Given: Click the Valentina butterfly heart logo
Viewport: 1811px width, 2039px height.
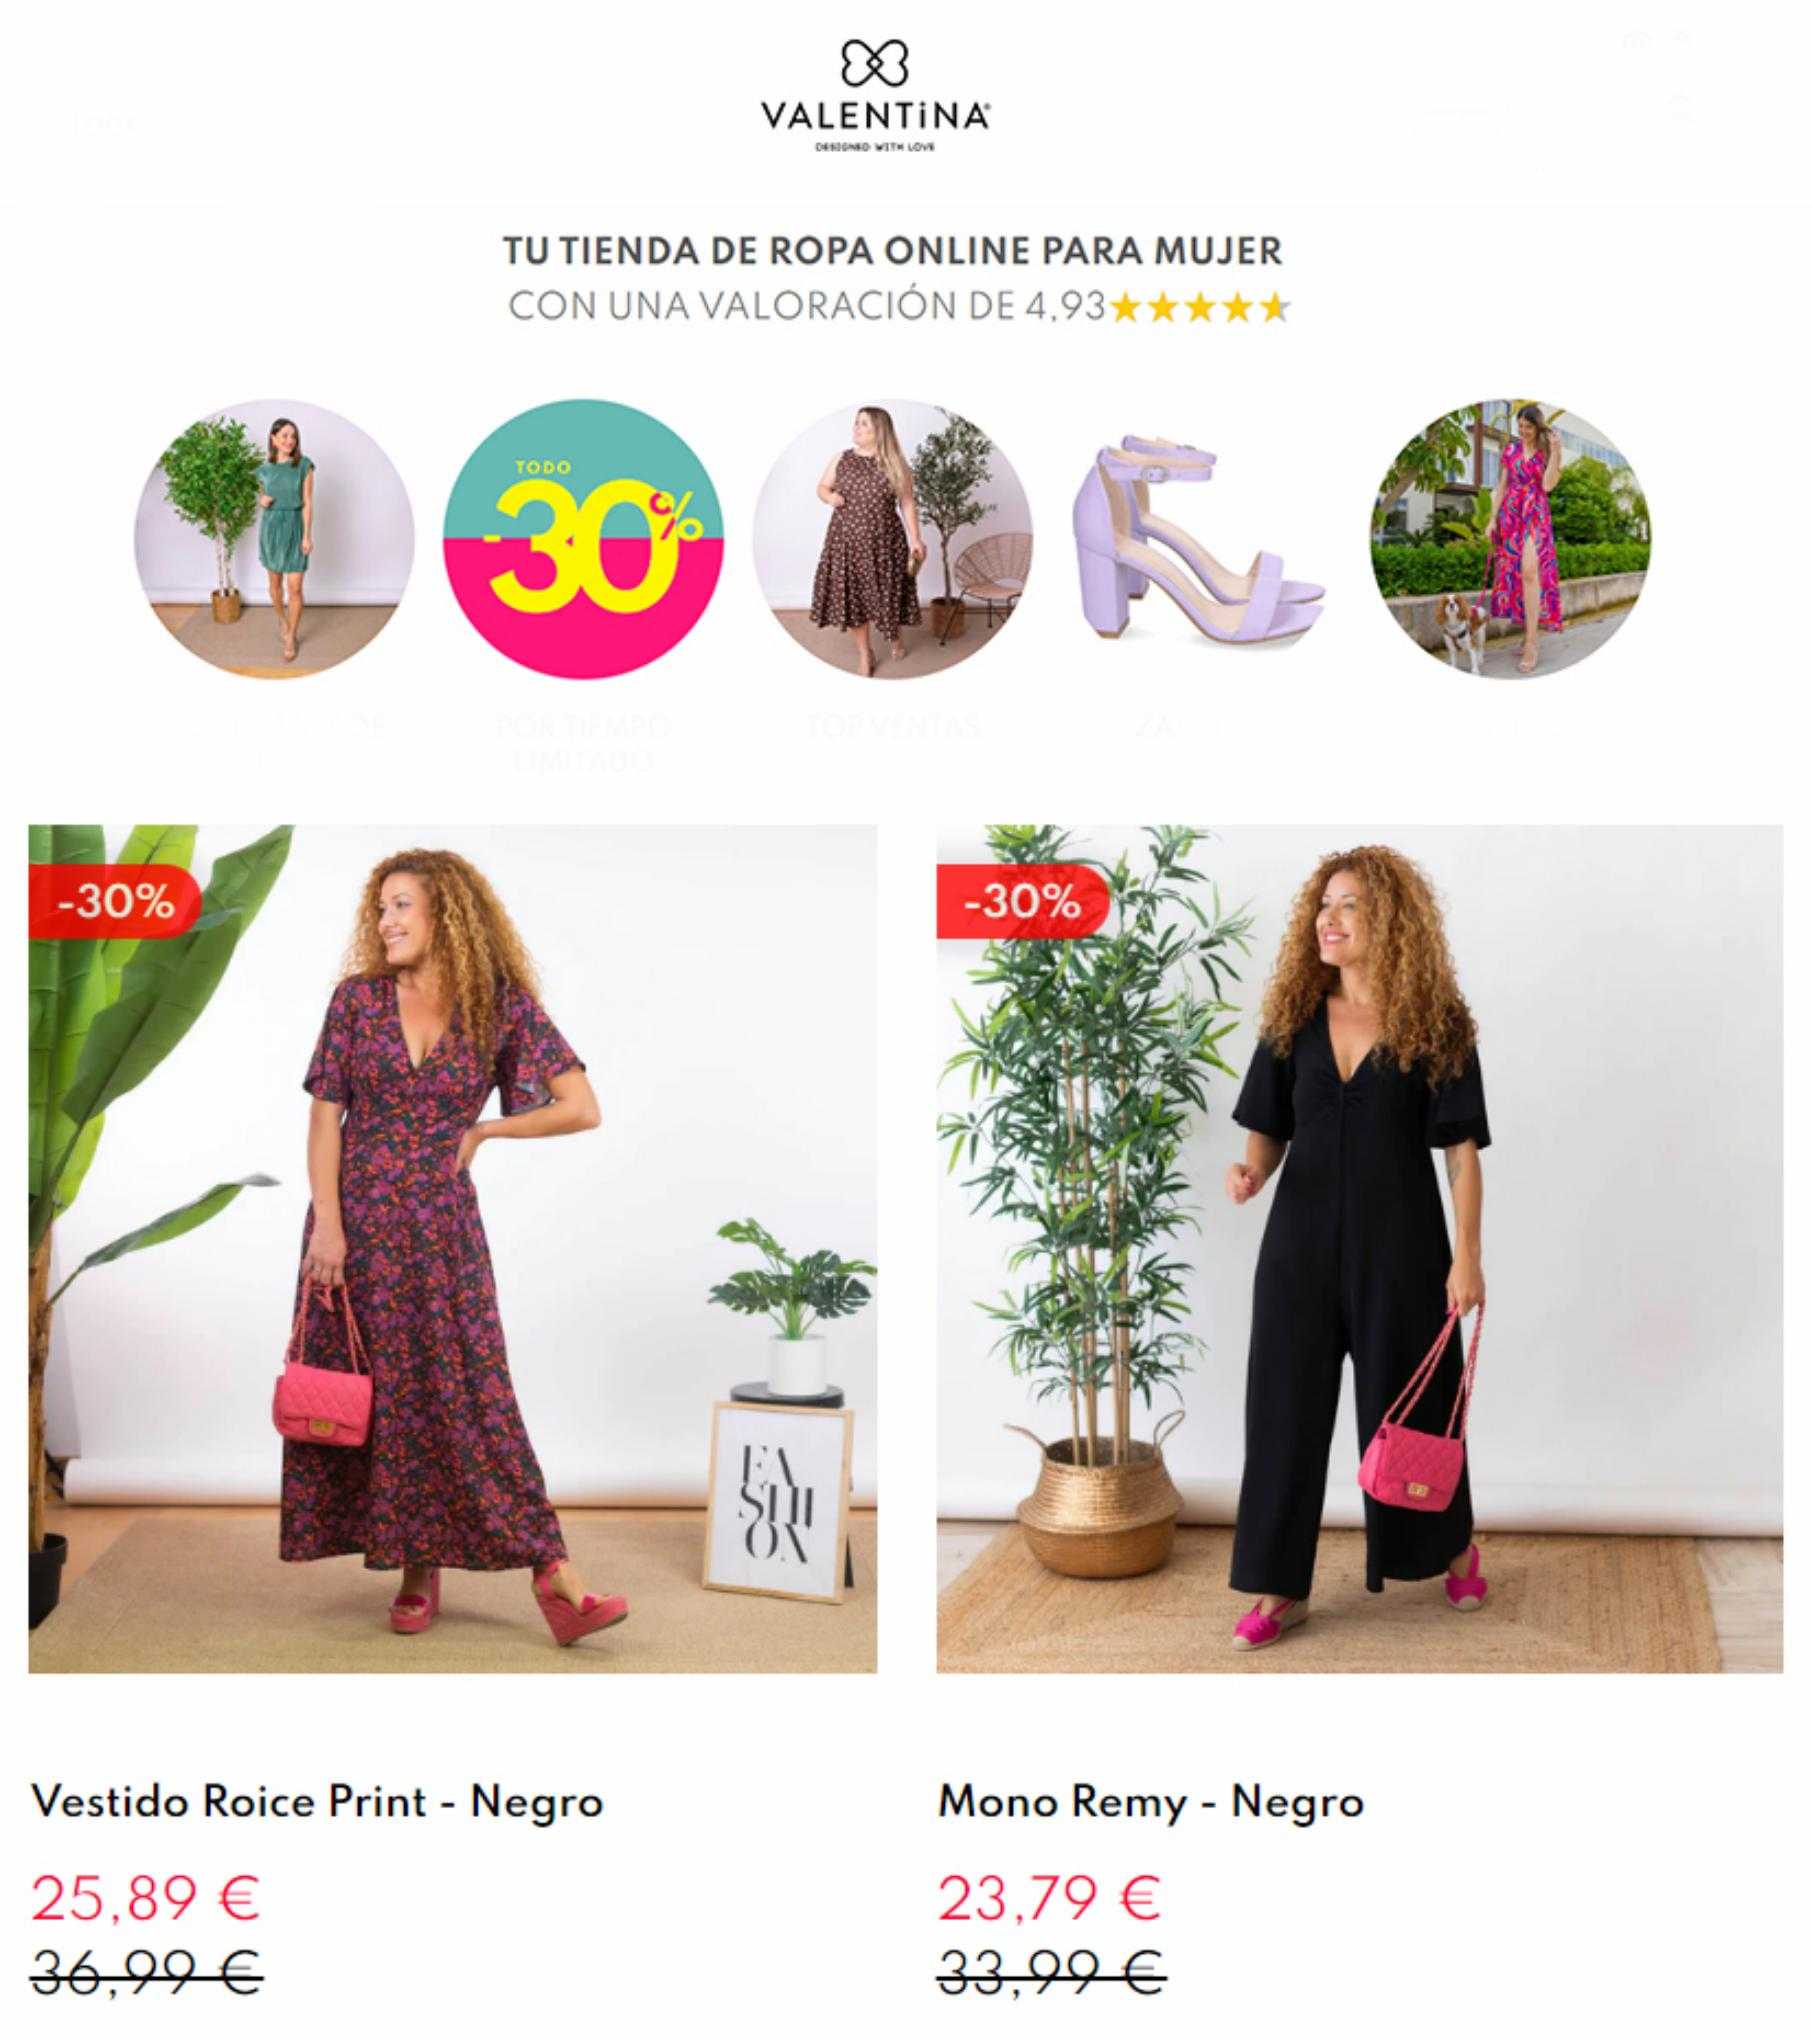Looking at the screenshot, I should [875, 63].
